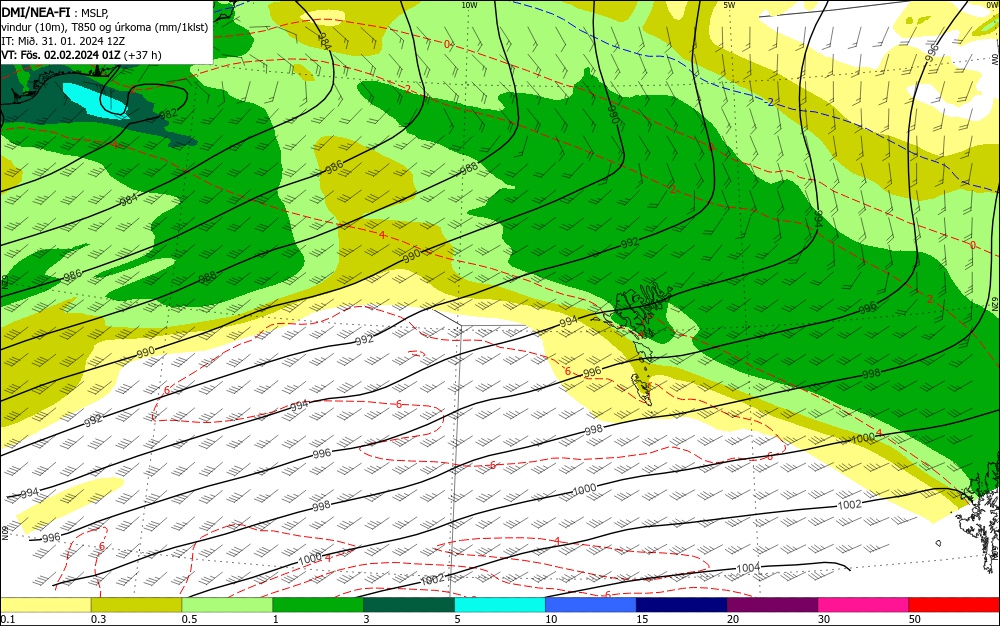Click the legend value "30"
The height and width of the screenshot is (626, 1000).
click(x=824, y=619)
